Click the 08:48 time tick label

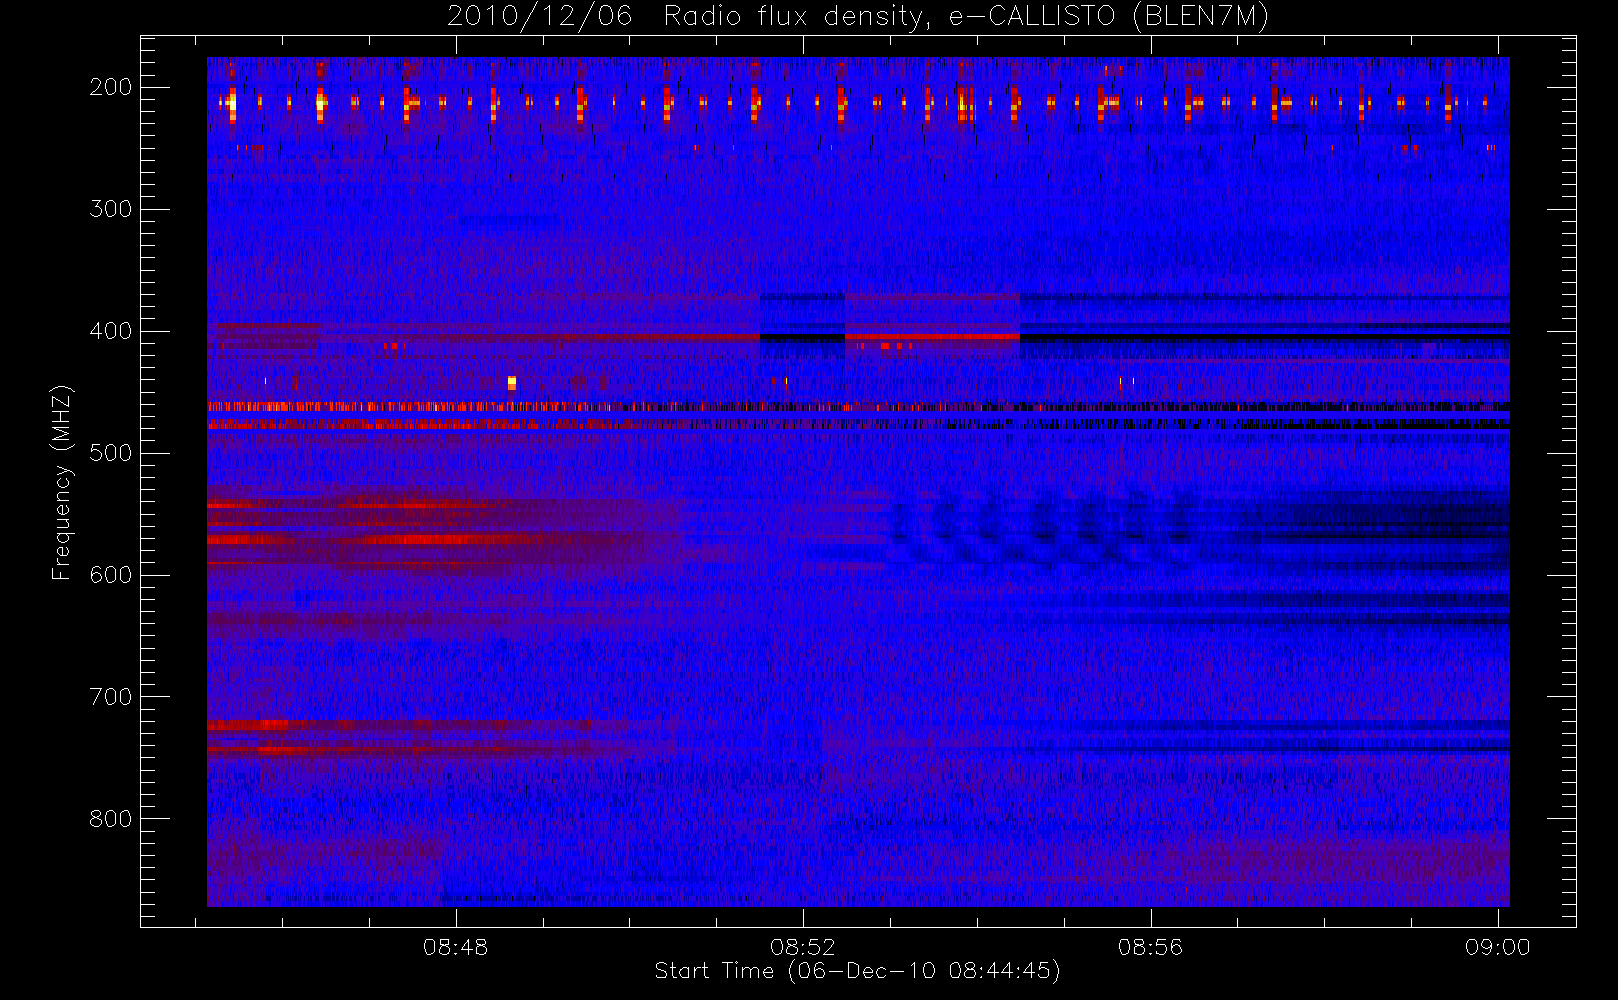point(455,947)
